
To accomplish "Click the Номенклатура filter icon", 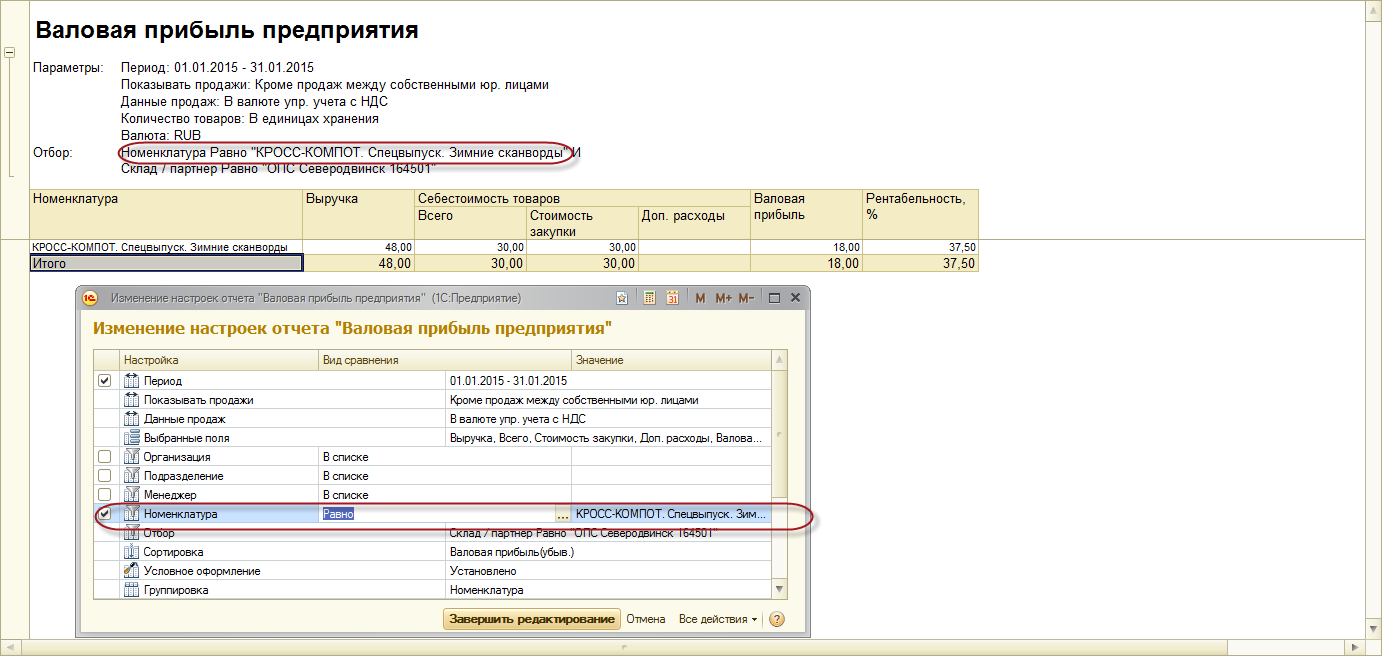I will [130, 514].
